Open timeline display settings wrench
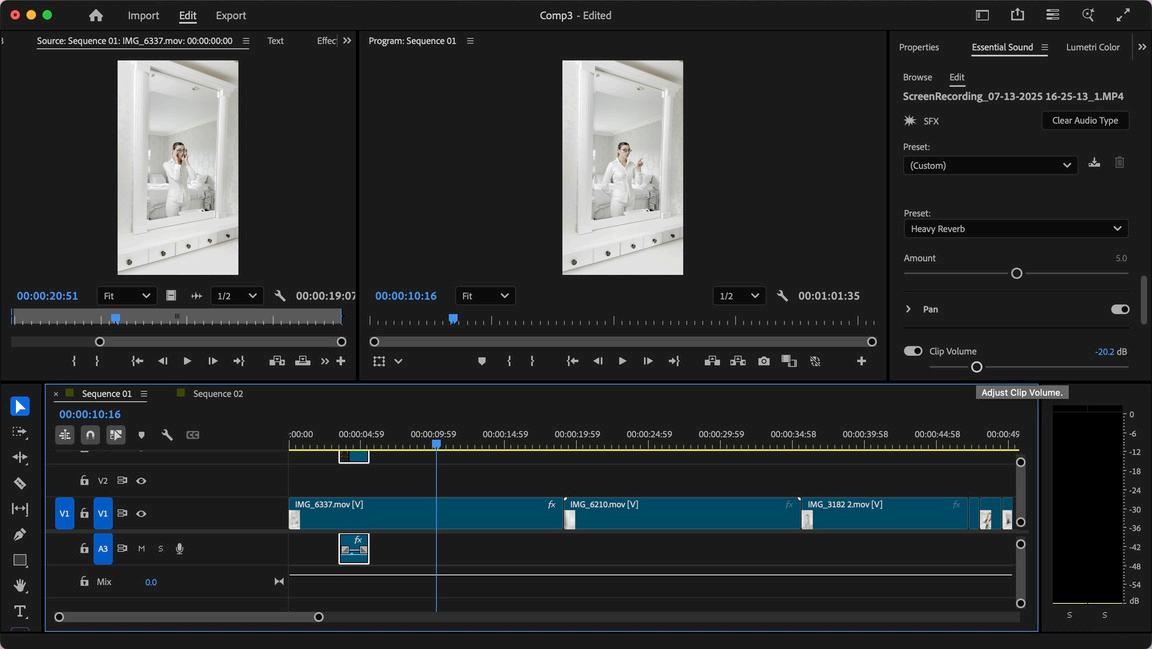1152x649 pixels. tap(167, 435)
